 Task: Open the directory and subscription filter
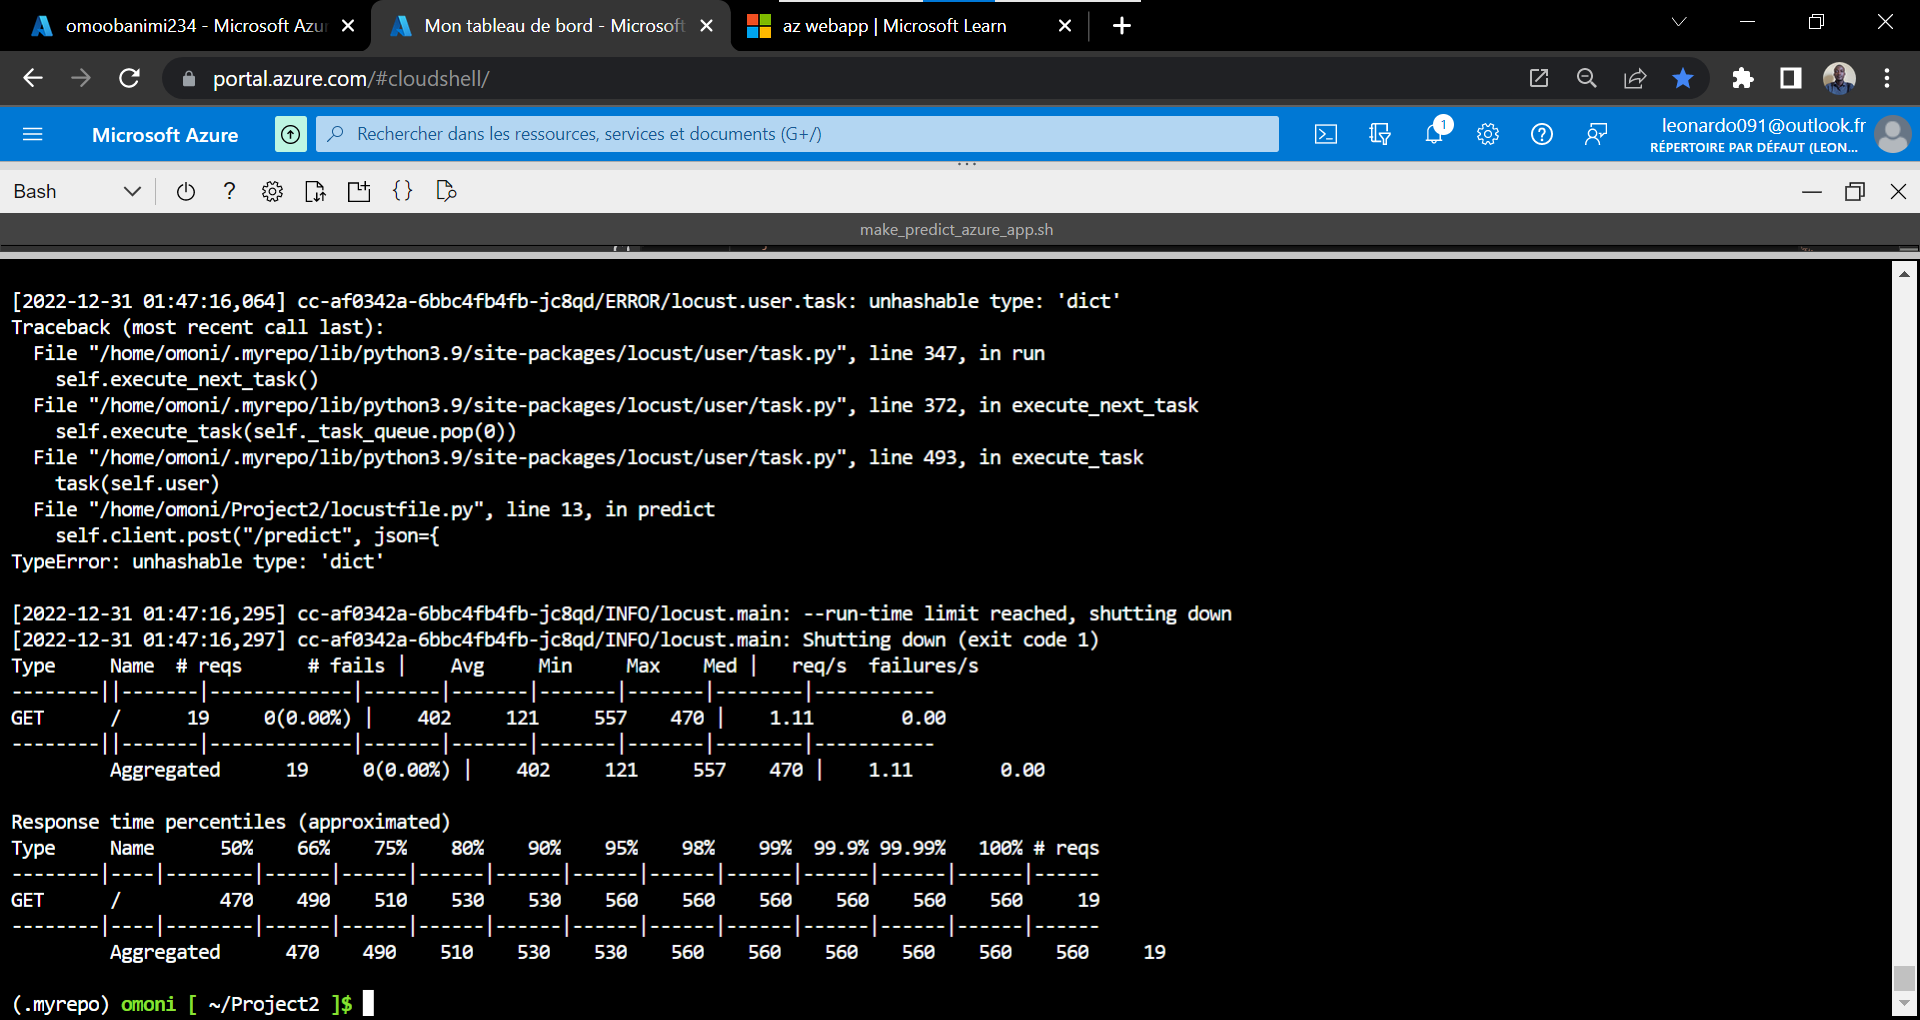(x=1380, y=133)
